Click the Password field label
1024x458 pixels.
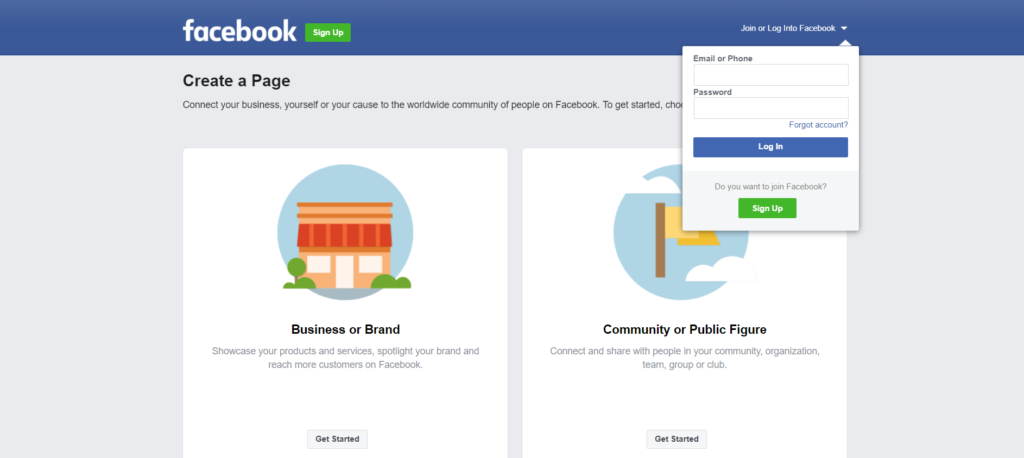712,92
